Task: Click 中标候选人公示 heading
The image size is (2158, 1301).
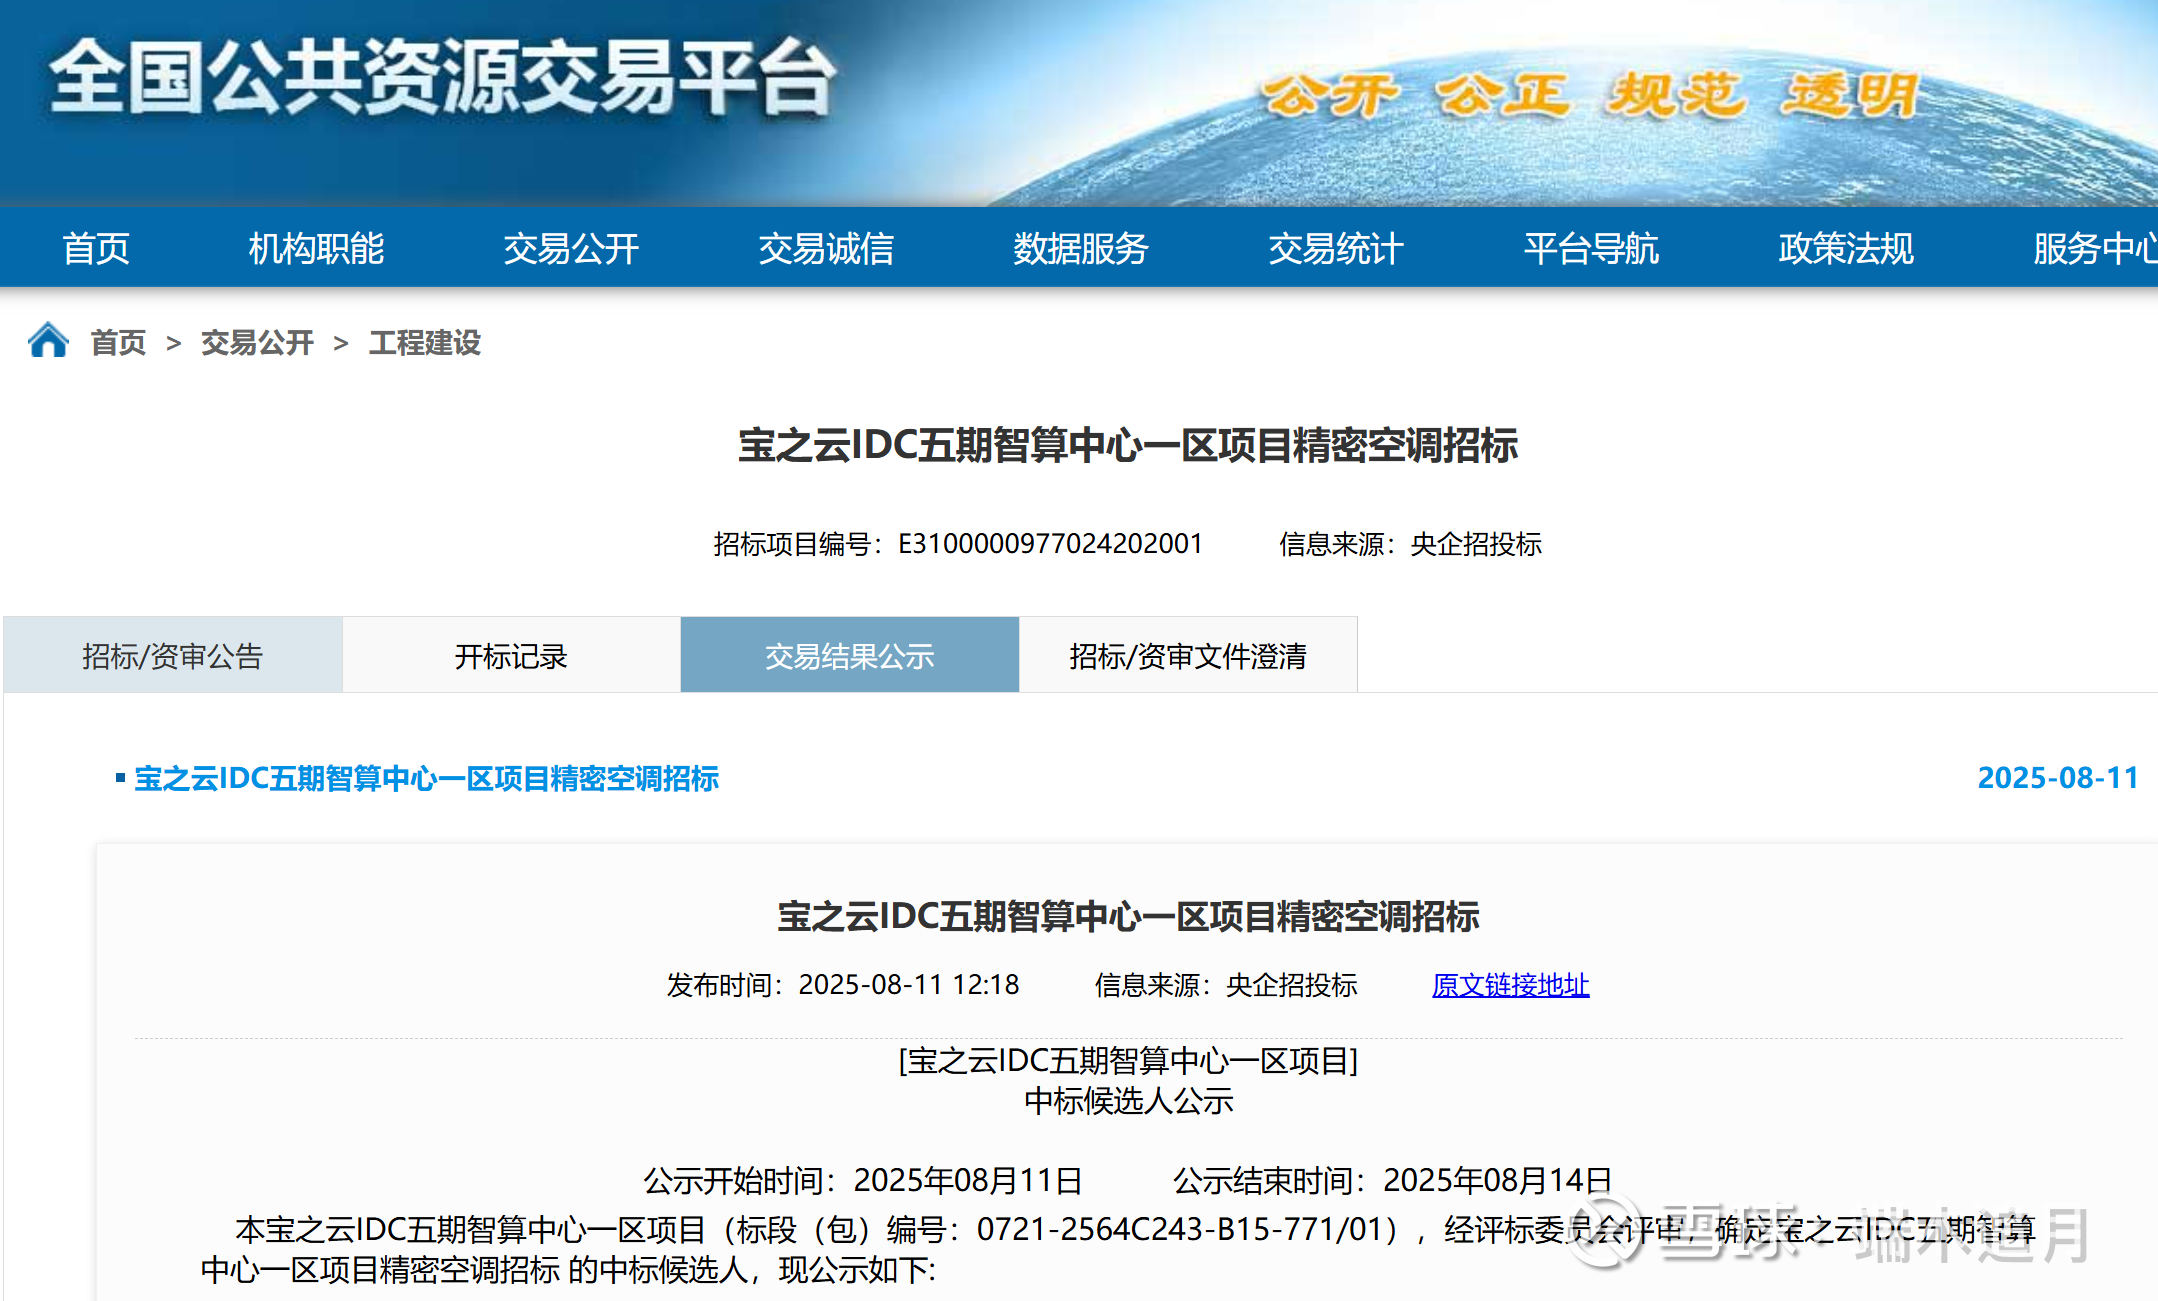Action: point(1129,1101)
